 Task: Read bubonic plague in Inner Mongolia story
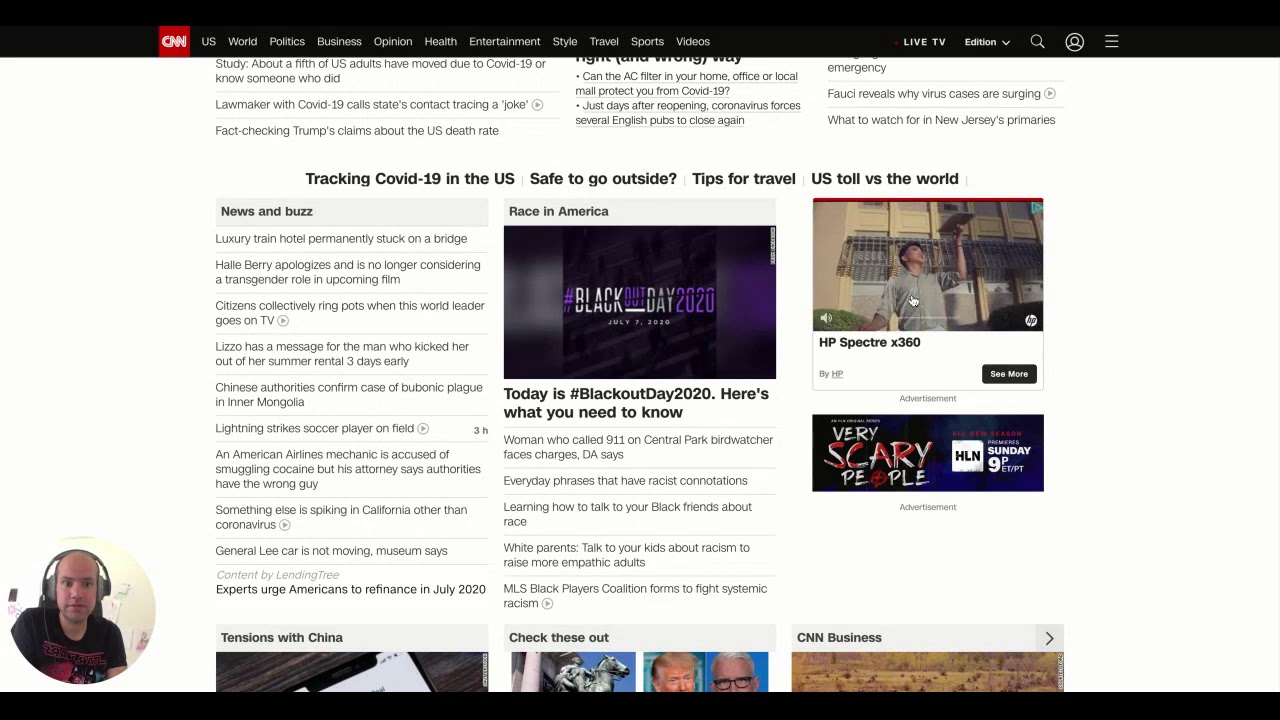tap(349, 395)
